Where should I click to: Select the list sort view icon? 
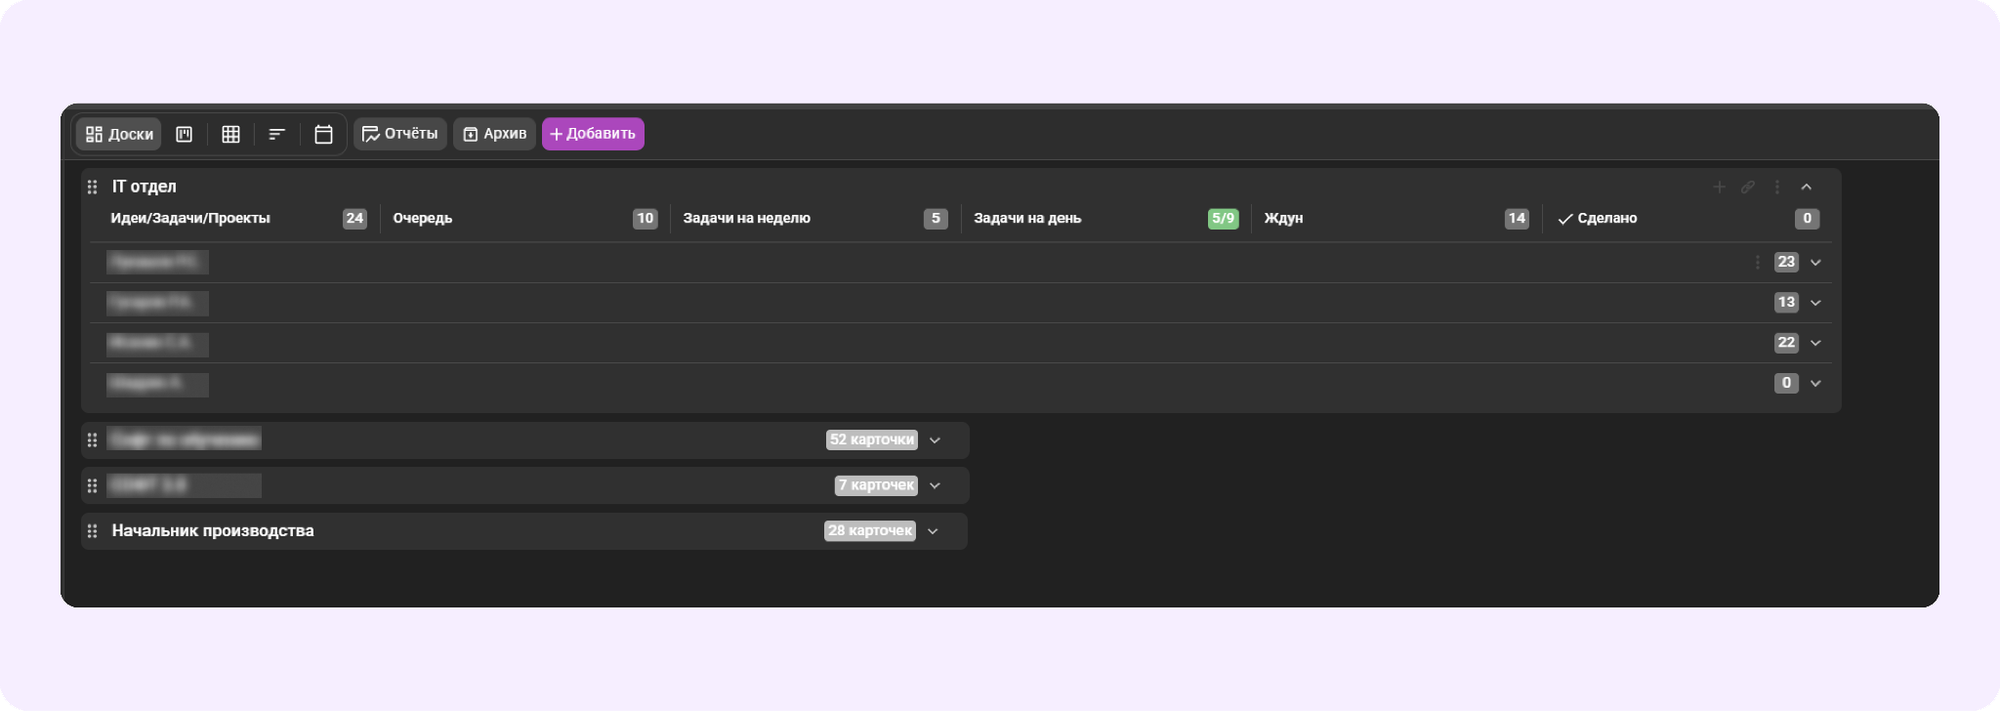pos(277,134)
